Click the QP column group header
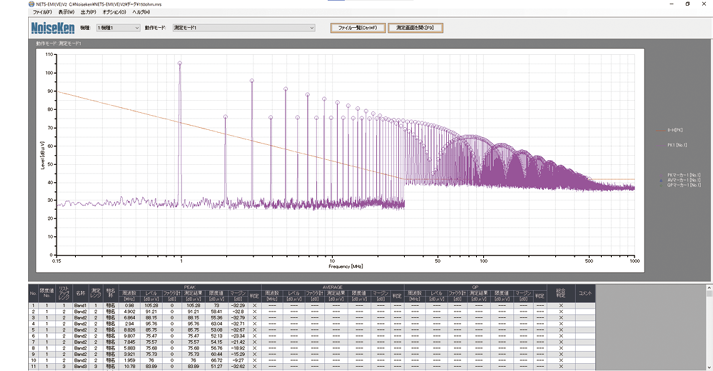The image size is (713, 371). tap(475, 287)
